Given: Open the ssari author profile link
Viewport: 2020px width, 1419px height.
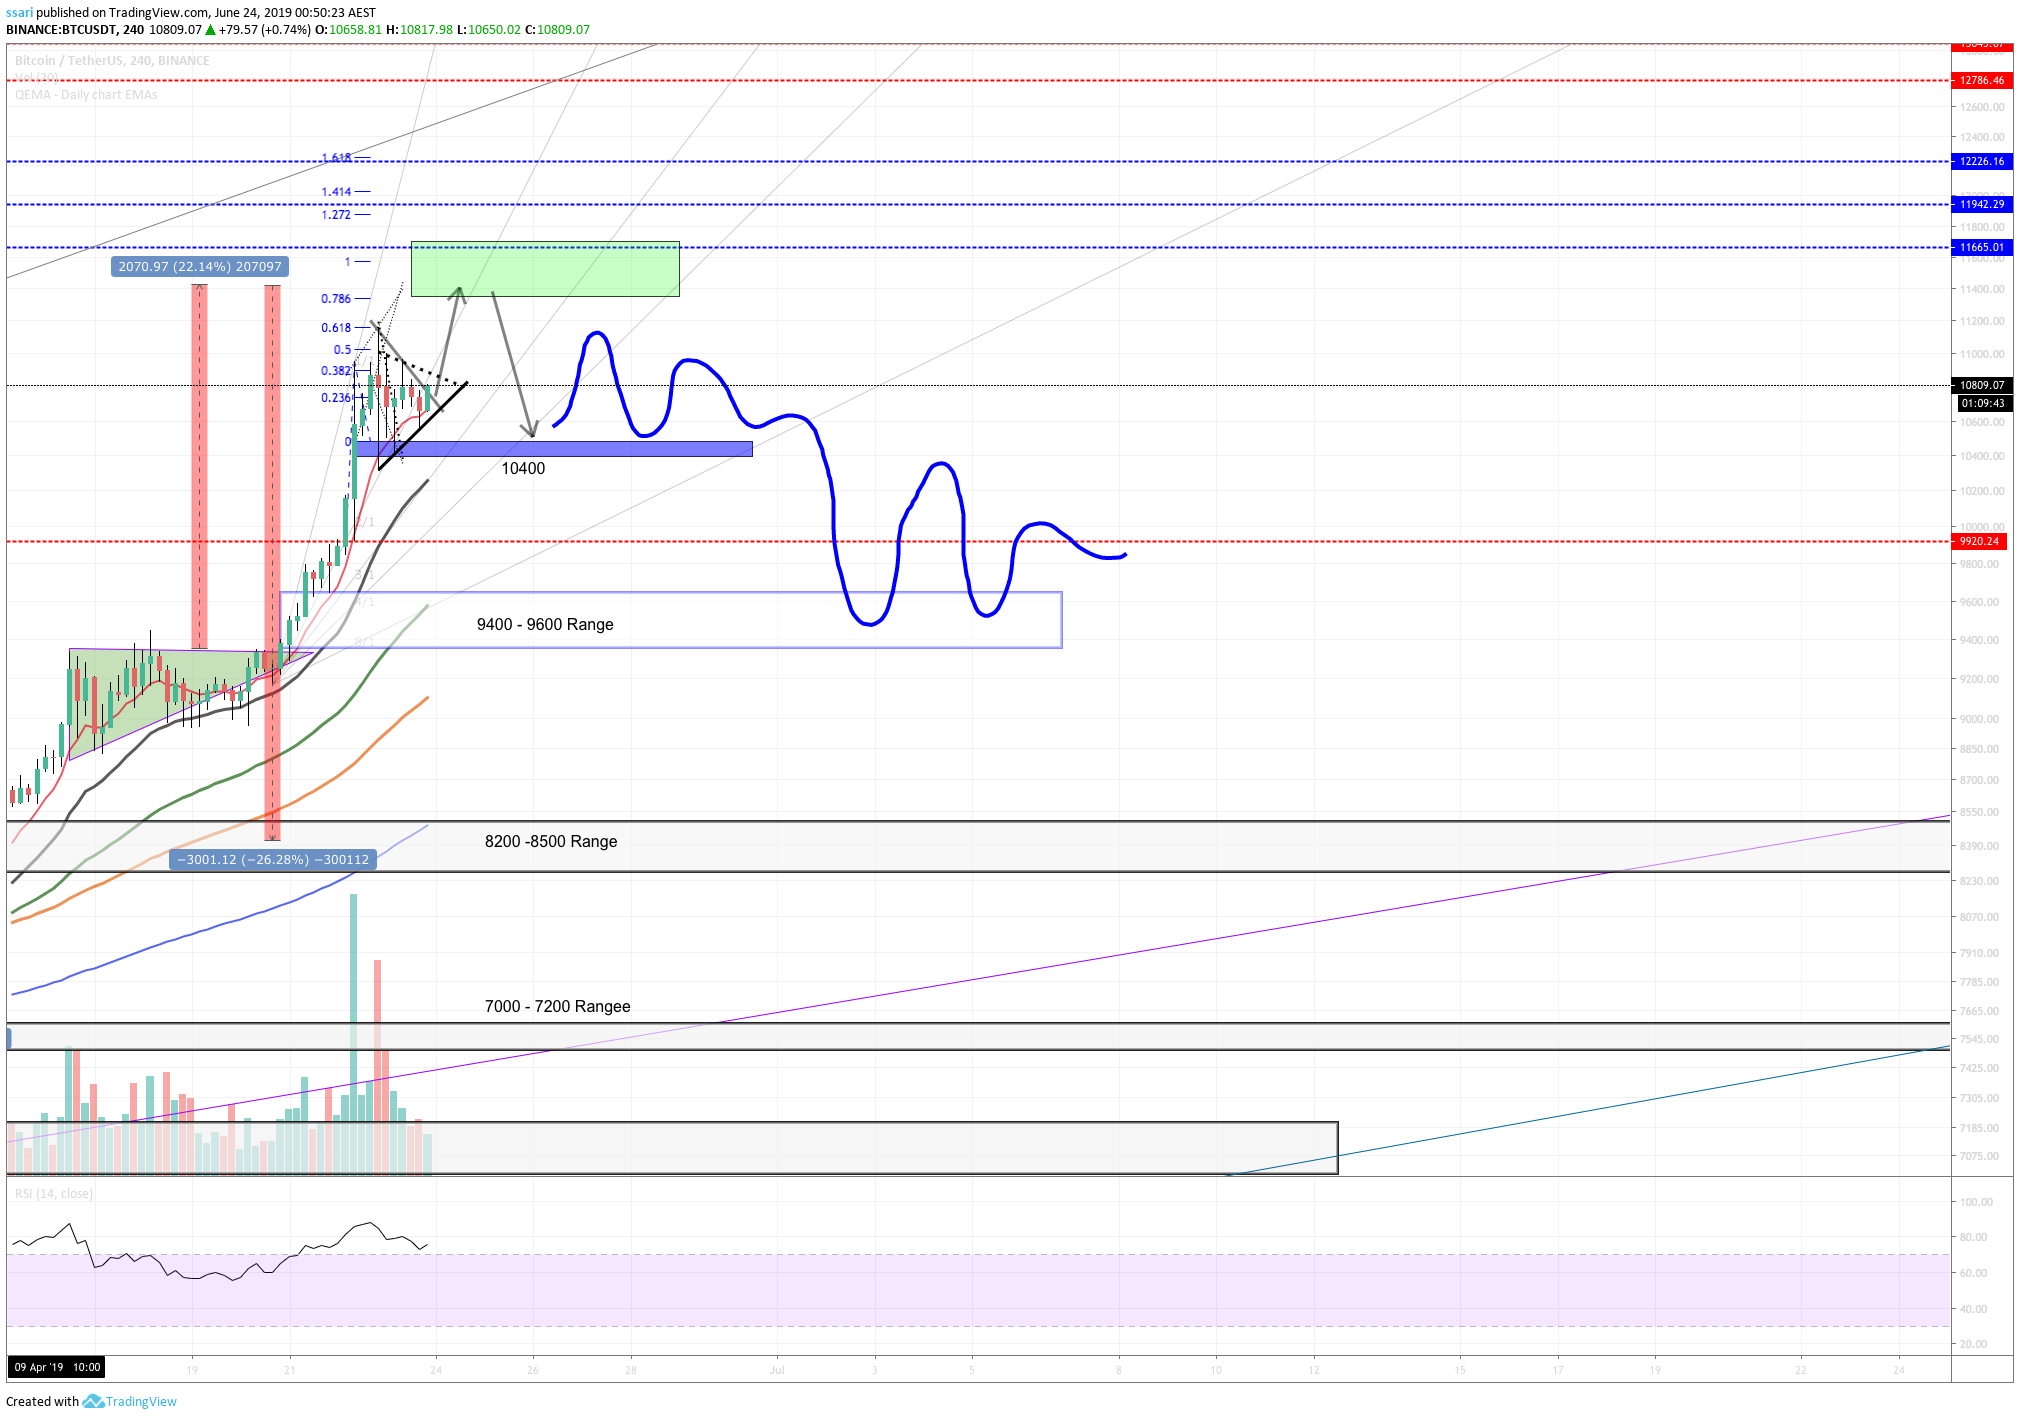Looking at the screenshot, I should pyautogui.click(x=19, y=13).
